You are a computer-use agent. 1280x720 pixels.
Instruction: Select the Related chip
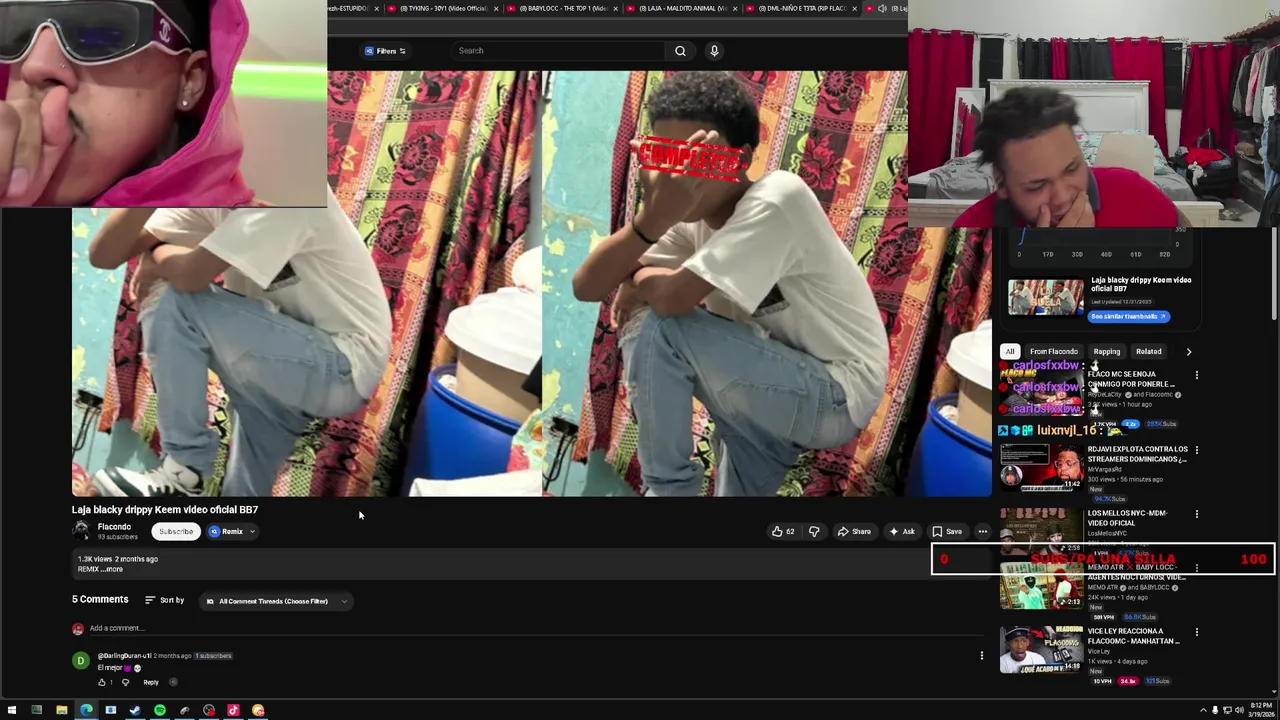(1148, 352)
